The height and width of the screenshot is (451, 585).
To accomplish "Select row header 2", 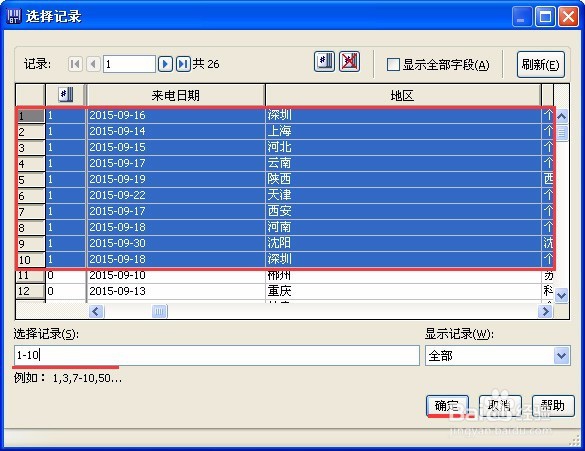I will (31, 132).
